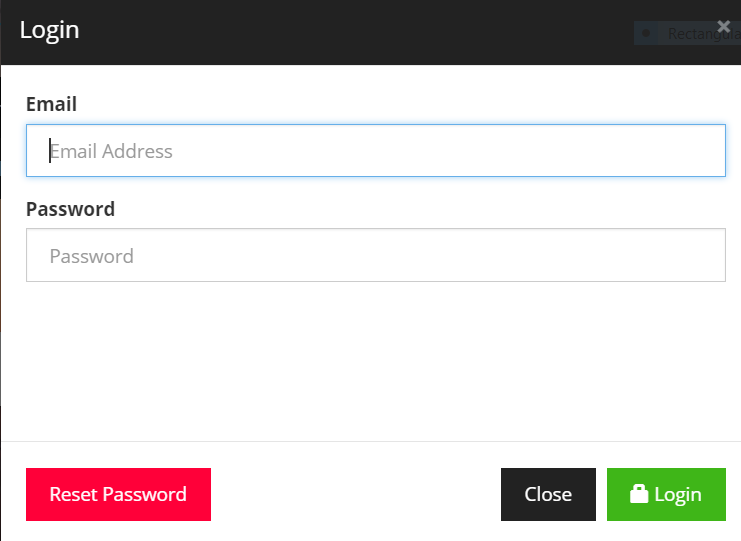This screenshot has width=741, height=541.
Task: Click the white X in the header corner
Action: pos(724,27)
